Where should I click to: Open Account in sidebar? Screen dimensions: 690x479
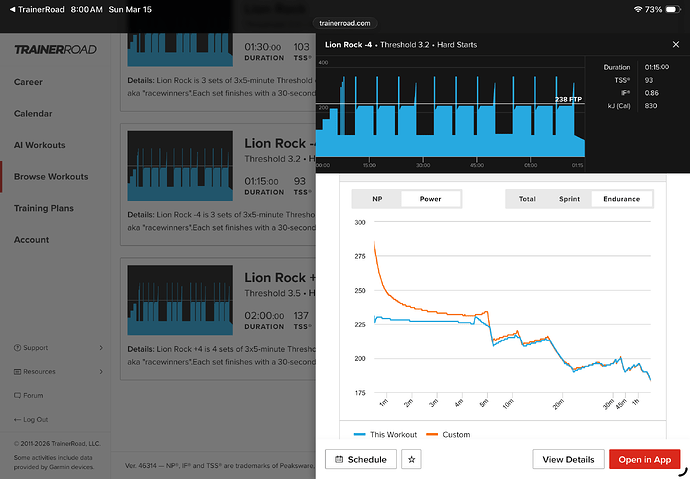(x=31, y=240)
